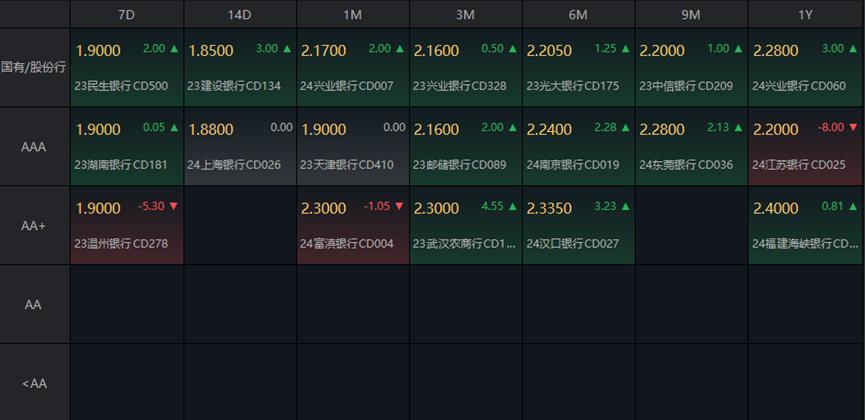
Task: Open the 24江苏银行CD025 quote cell
Action: (x=806, y=147)
